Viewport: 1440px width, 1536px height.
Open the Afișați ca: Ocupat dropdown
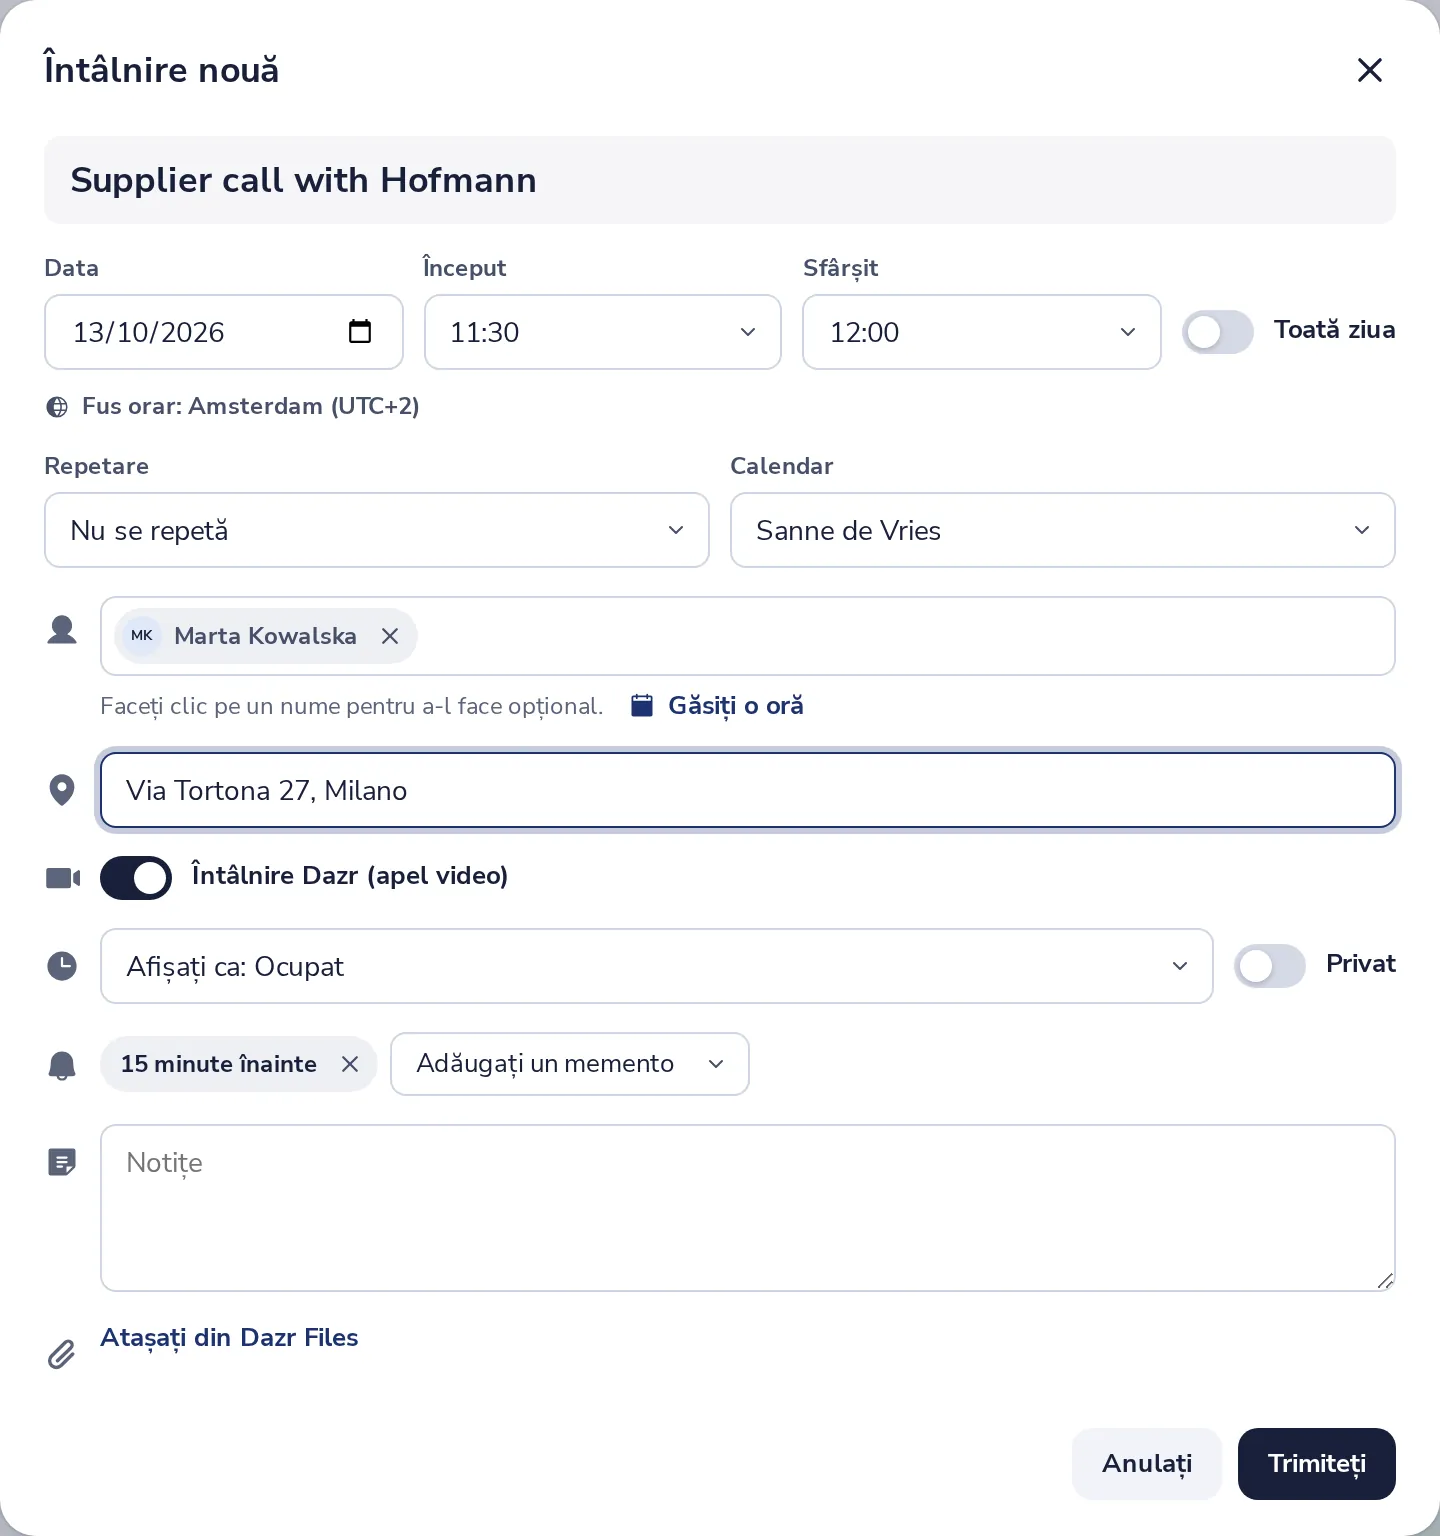pos(657,966)
